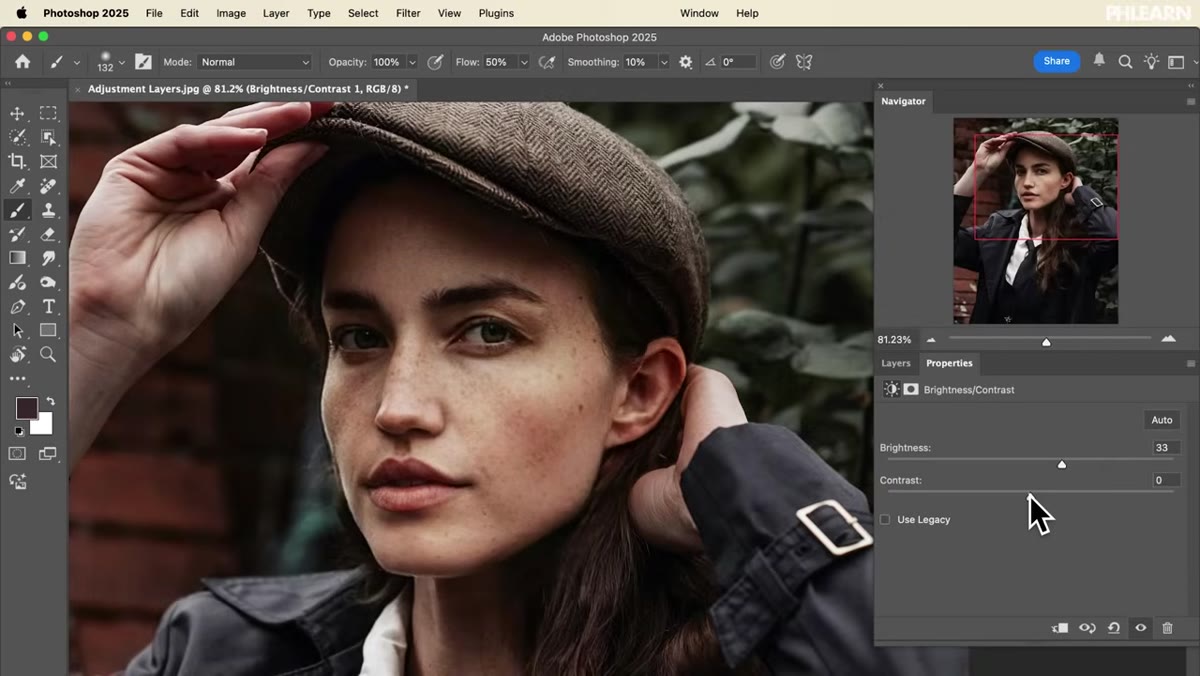Toggle symmetry paint butterfly icon
1200x676 pixels.
point(804,62)
